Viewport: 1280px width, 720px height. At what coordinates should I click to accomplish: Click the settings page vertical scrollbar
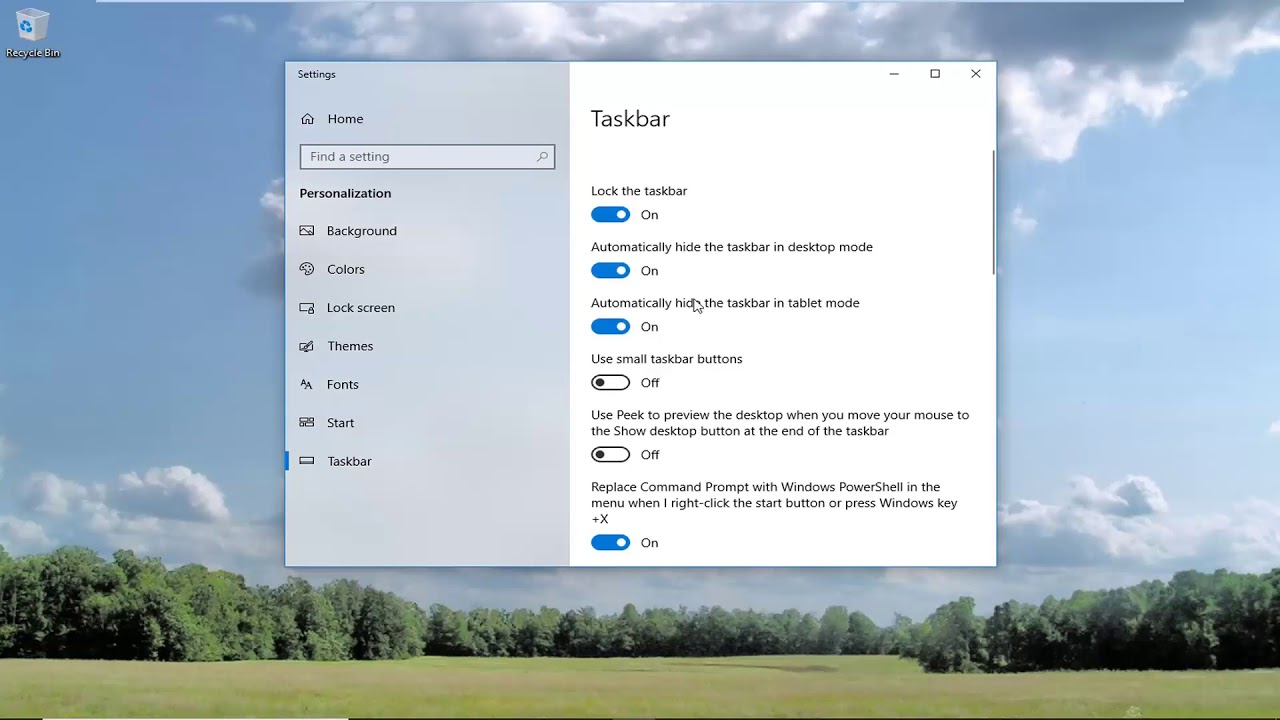pyautogui.click(x=993, y=212)
